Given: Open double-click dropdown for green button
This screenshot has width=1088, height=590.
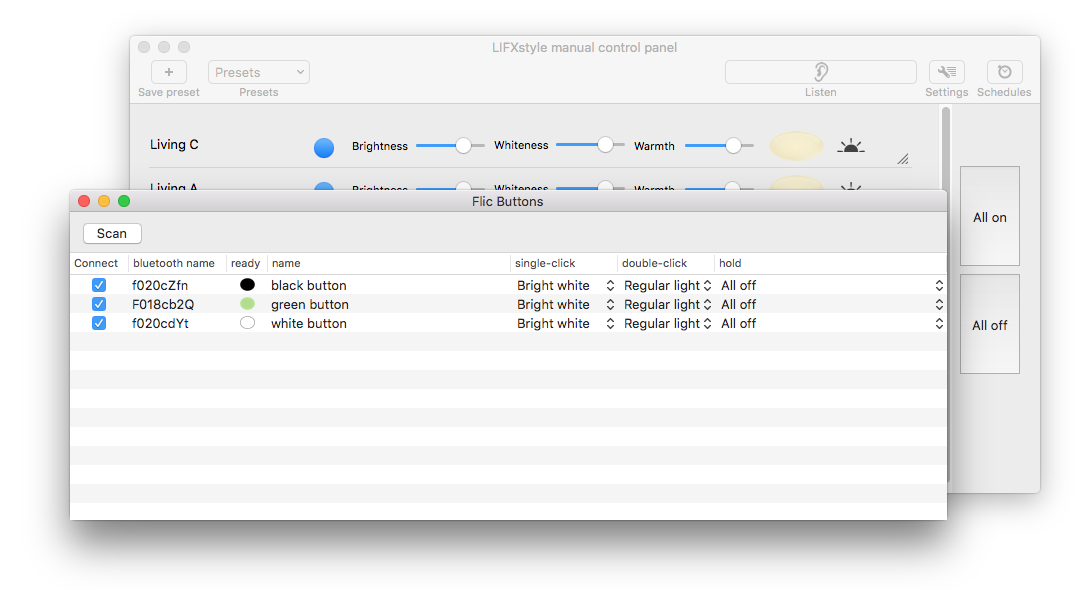Looking at the screenshot, I should [x=668, y=304].
